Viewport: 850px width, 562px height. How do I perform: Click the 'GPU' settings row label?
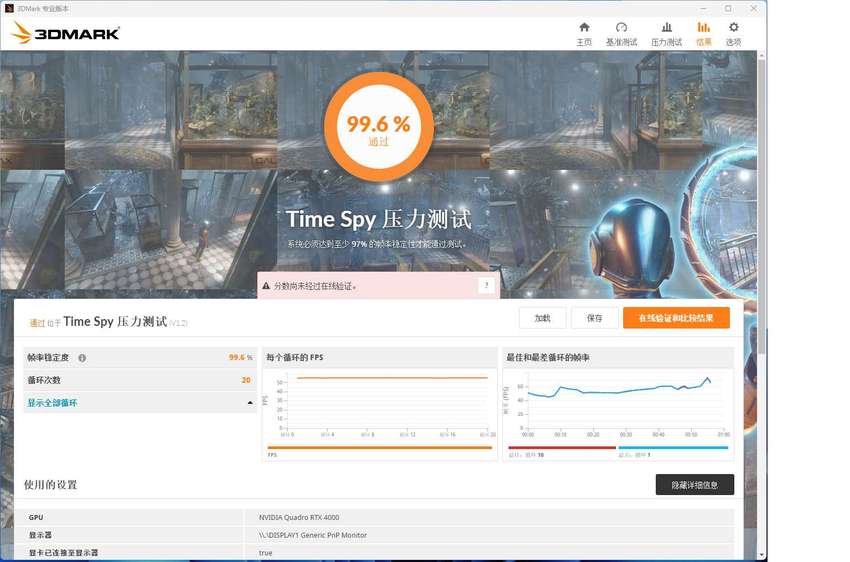36,518
